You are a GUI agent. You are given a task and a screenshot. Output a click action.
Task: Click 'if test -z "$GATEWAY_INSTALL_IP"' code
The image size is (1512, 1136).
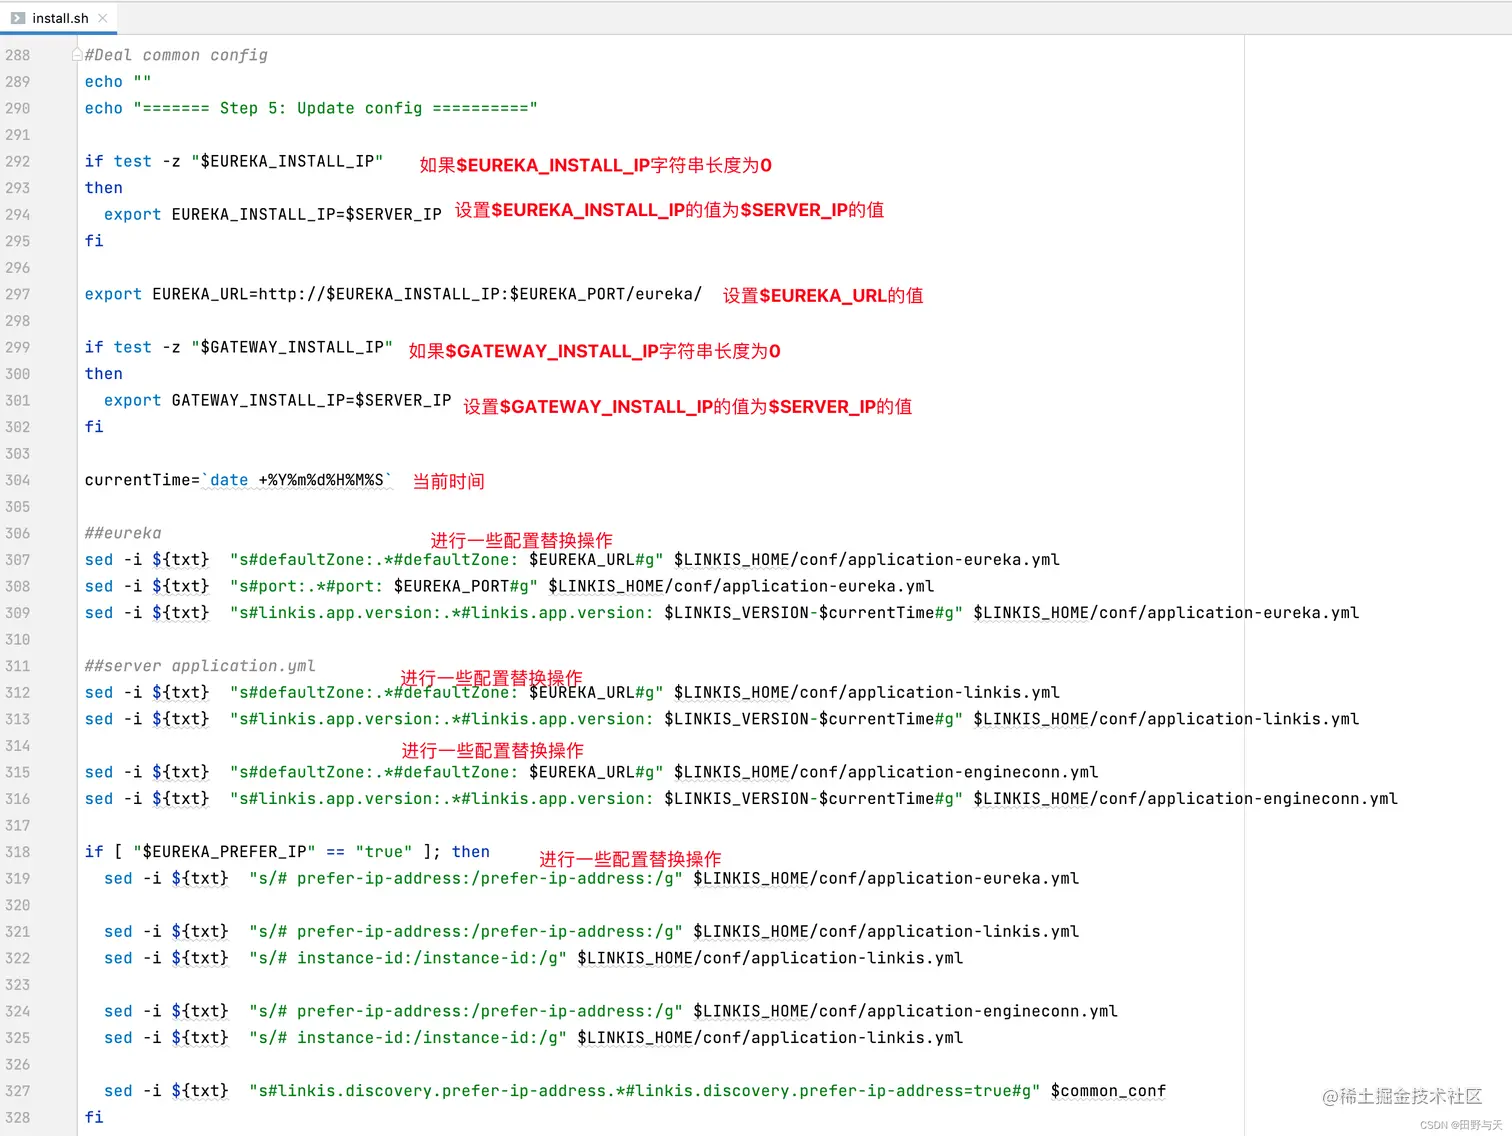(x=239, y=347)
